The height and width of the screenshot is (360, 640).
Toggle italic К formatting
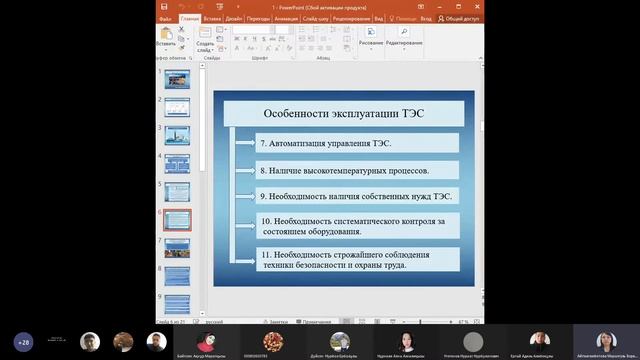245,39
